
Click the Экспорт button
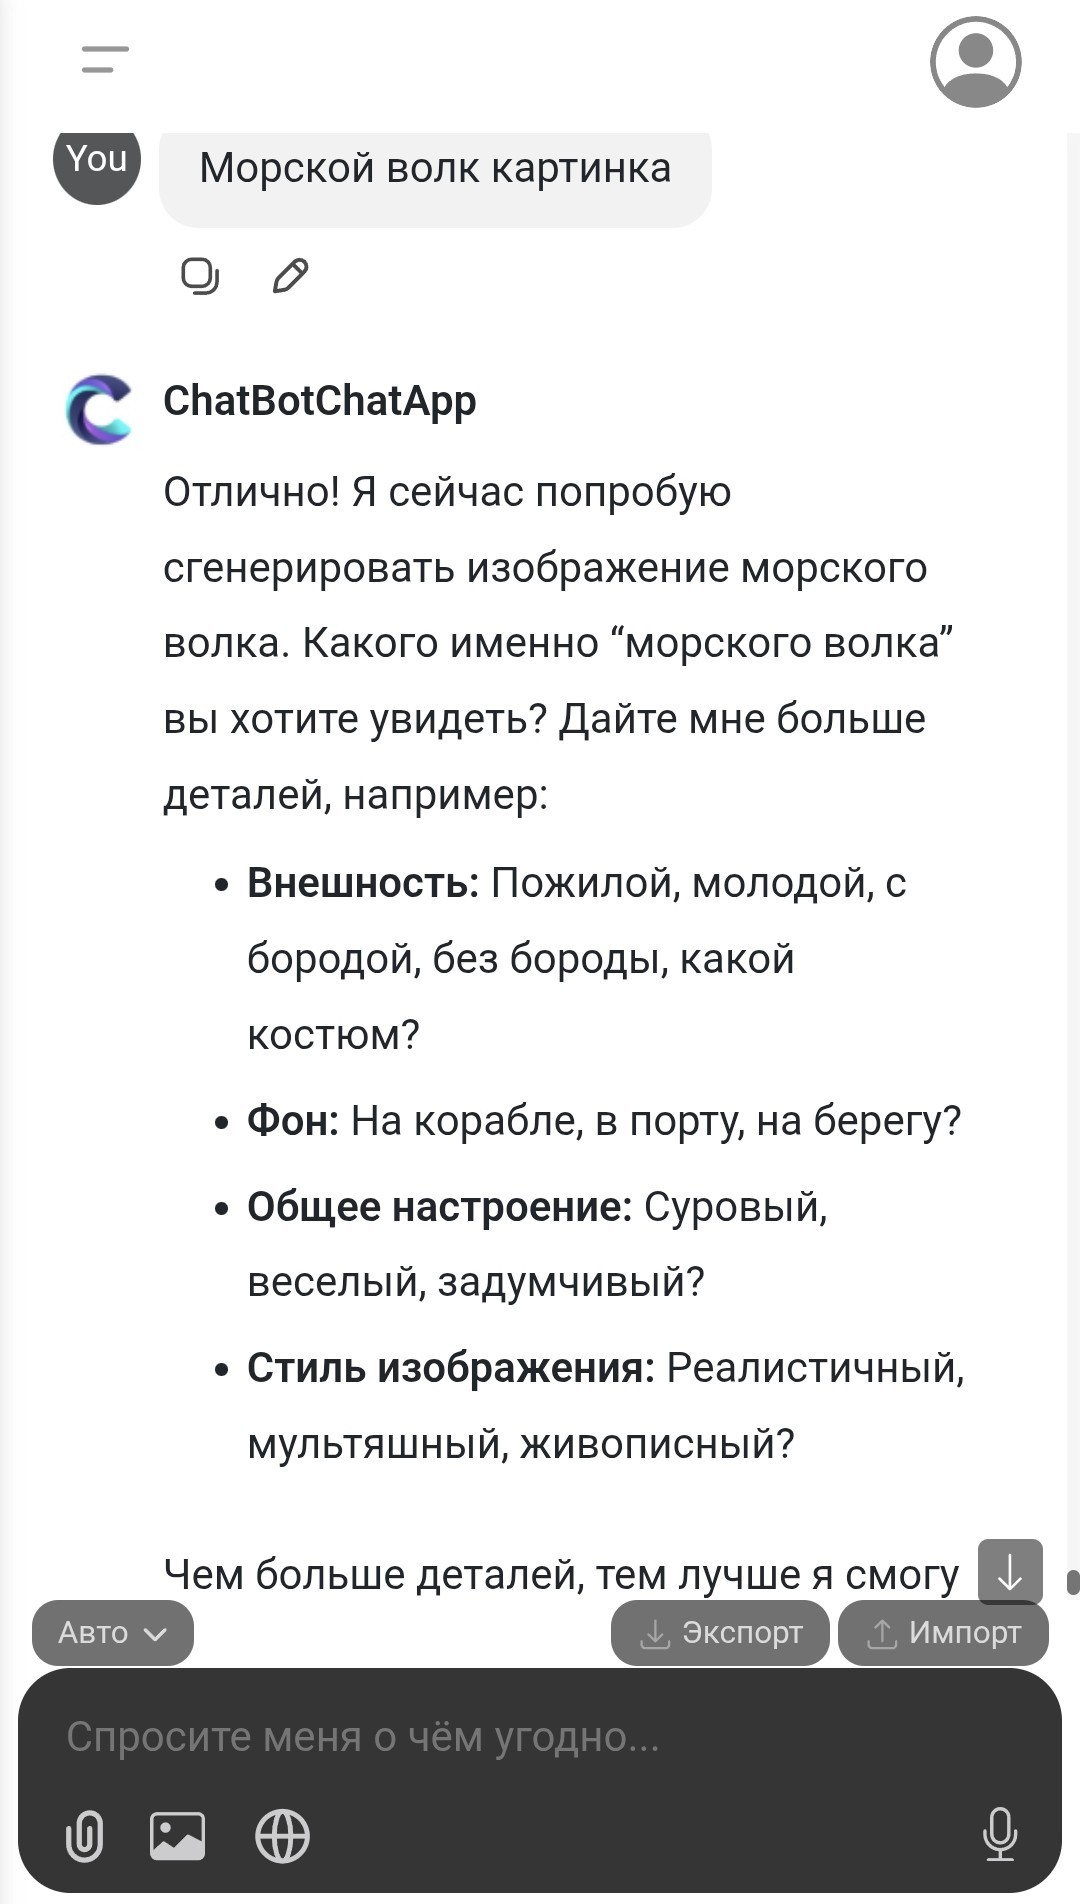720,1633
